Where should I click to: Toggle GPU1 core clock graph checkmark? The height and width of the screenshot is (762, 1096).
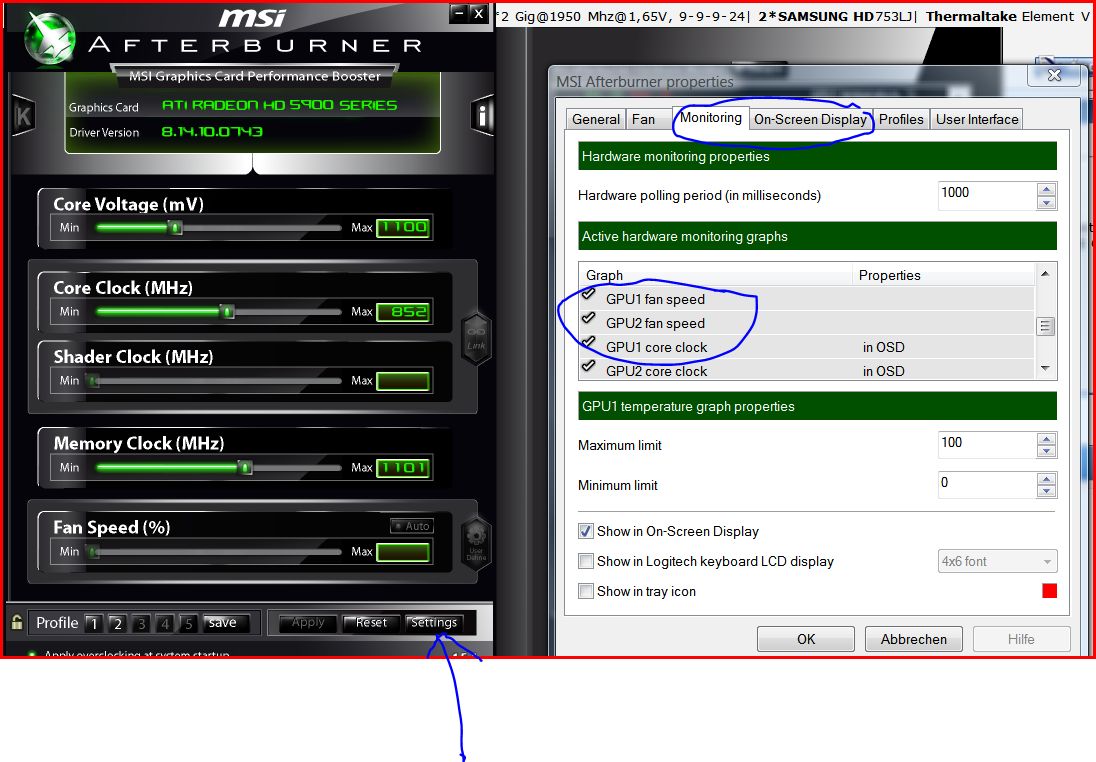589,343
